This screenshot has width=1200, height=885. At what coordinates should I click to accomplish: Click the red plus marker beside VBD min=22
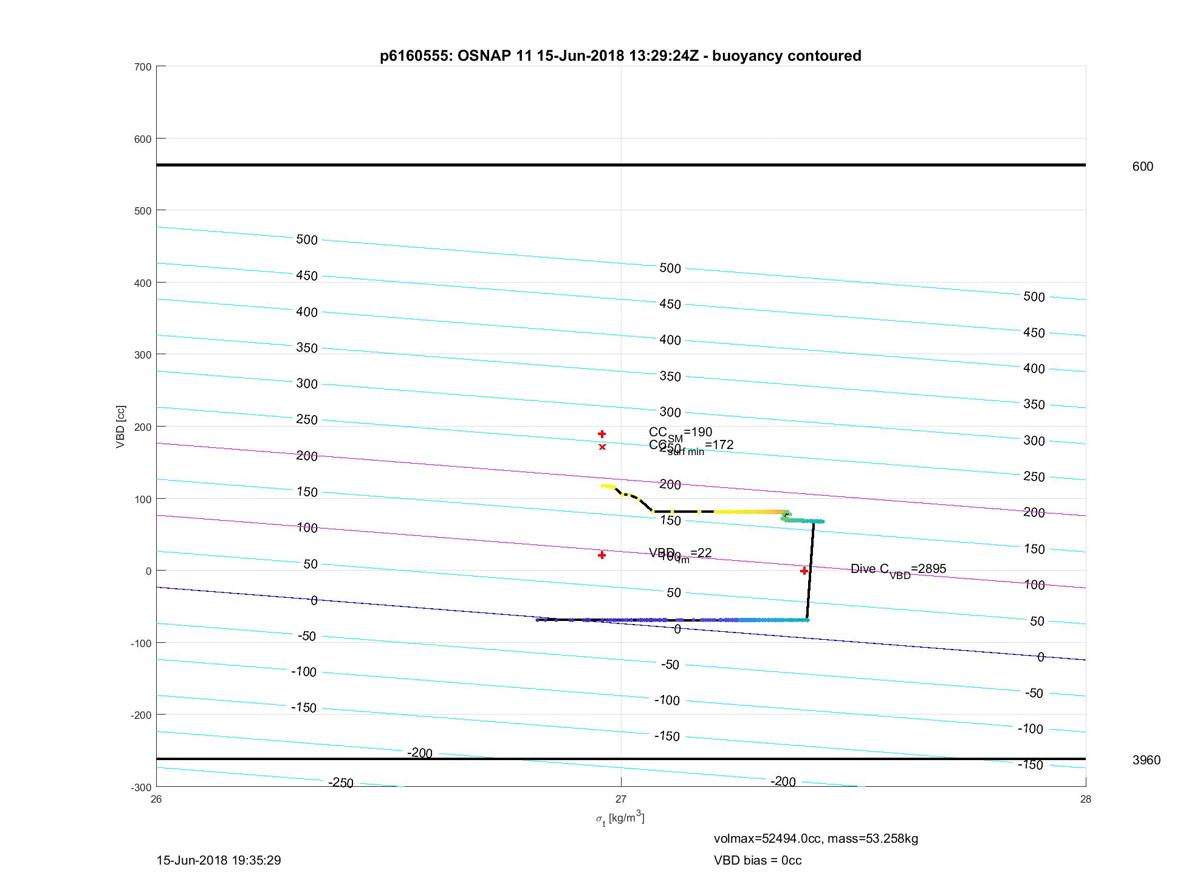(x=602, y=555)
